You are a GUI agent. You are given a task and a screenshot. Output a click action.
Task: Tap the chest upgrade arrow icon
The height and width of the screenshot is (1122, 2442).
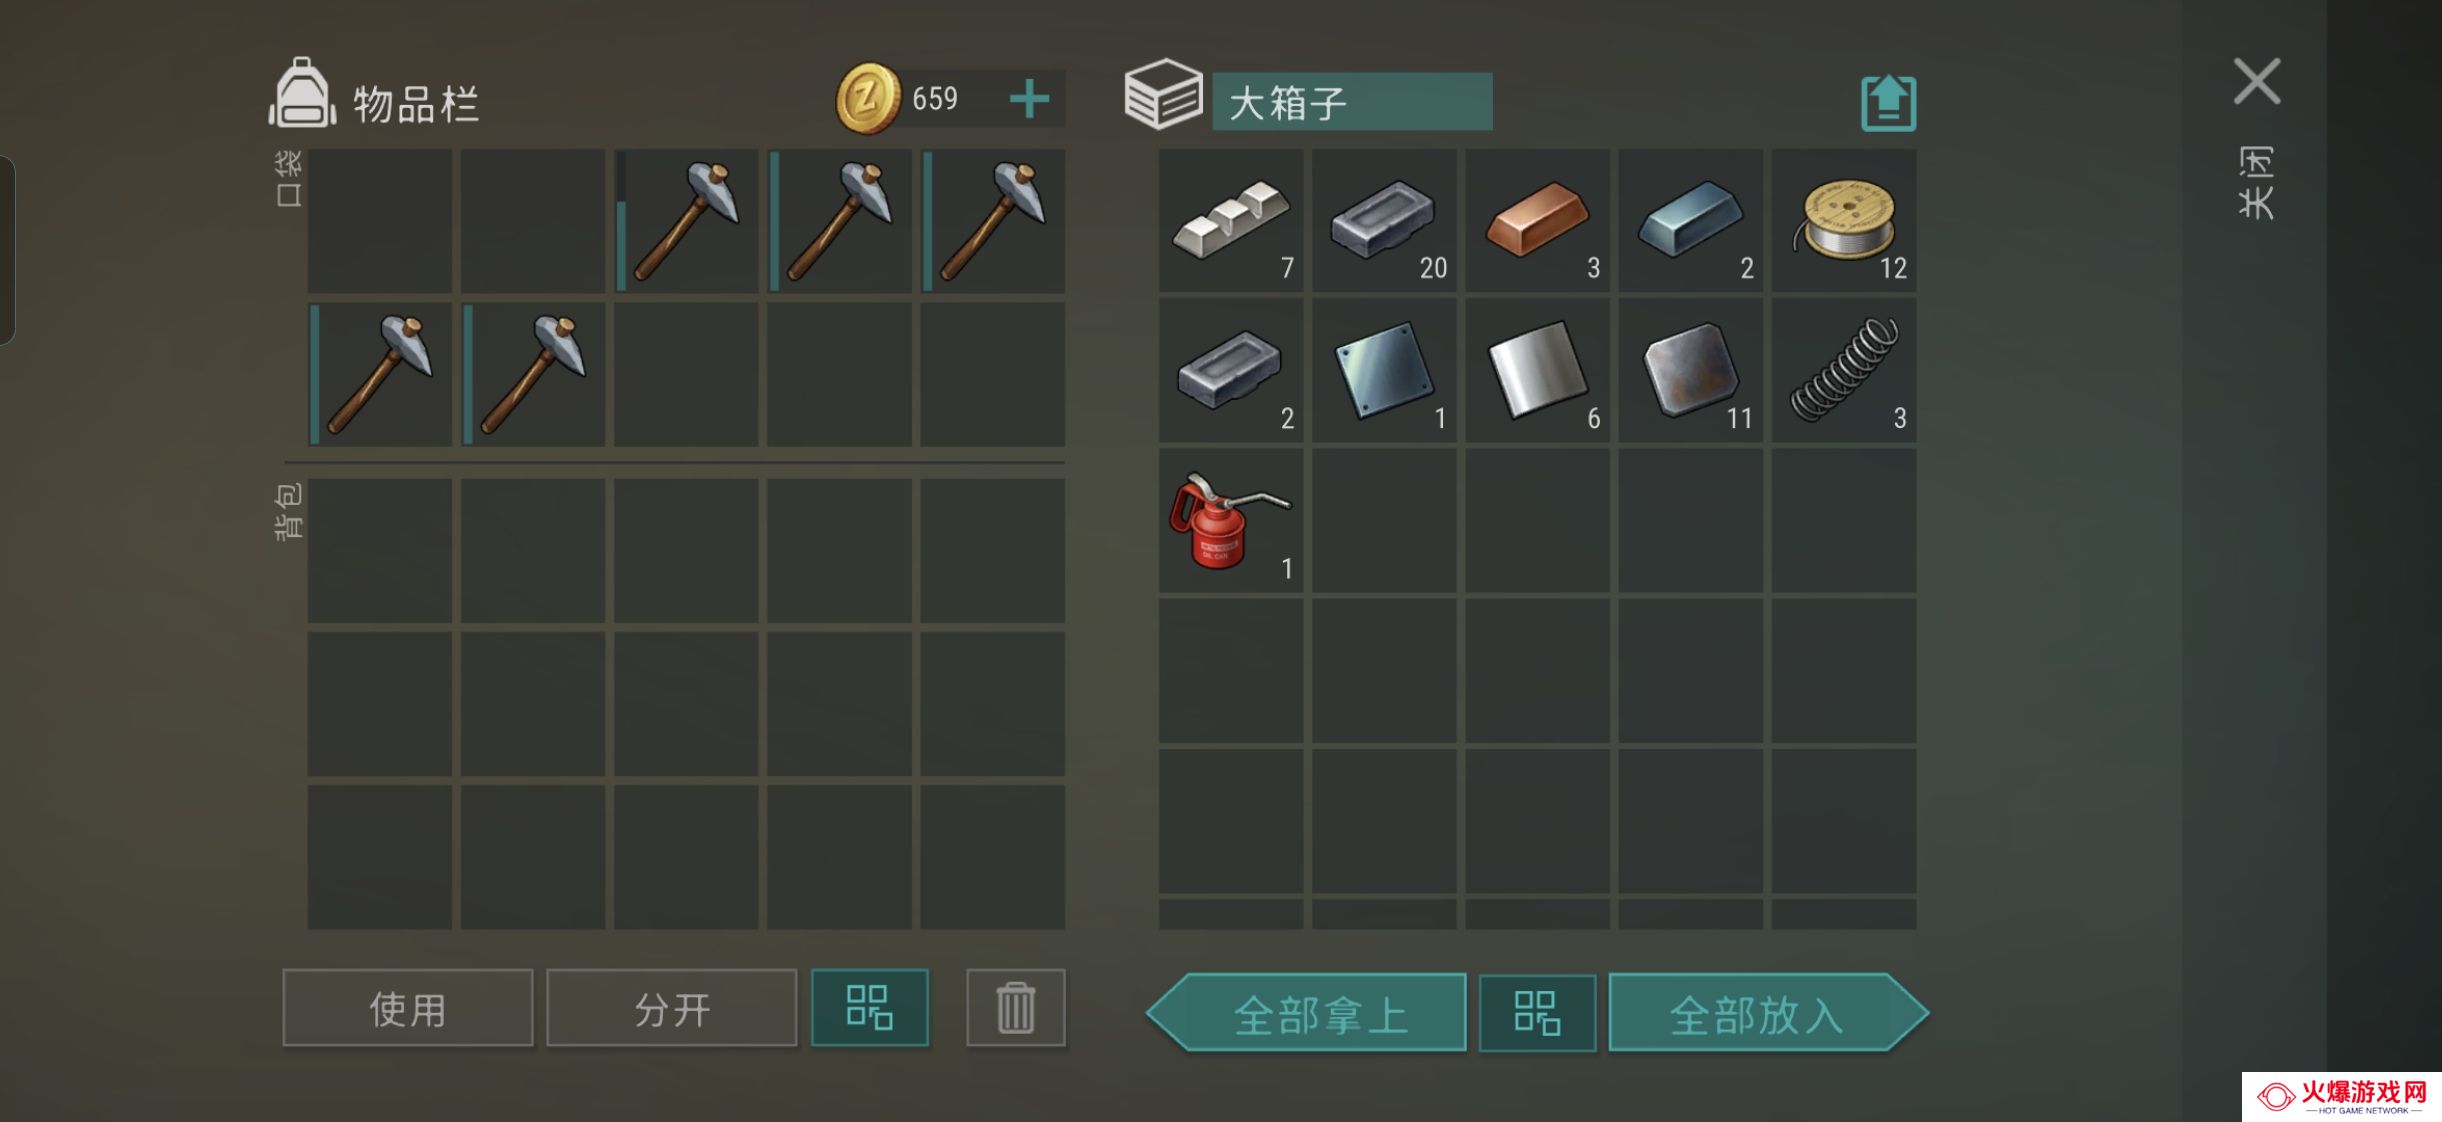1888,102
